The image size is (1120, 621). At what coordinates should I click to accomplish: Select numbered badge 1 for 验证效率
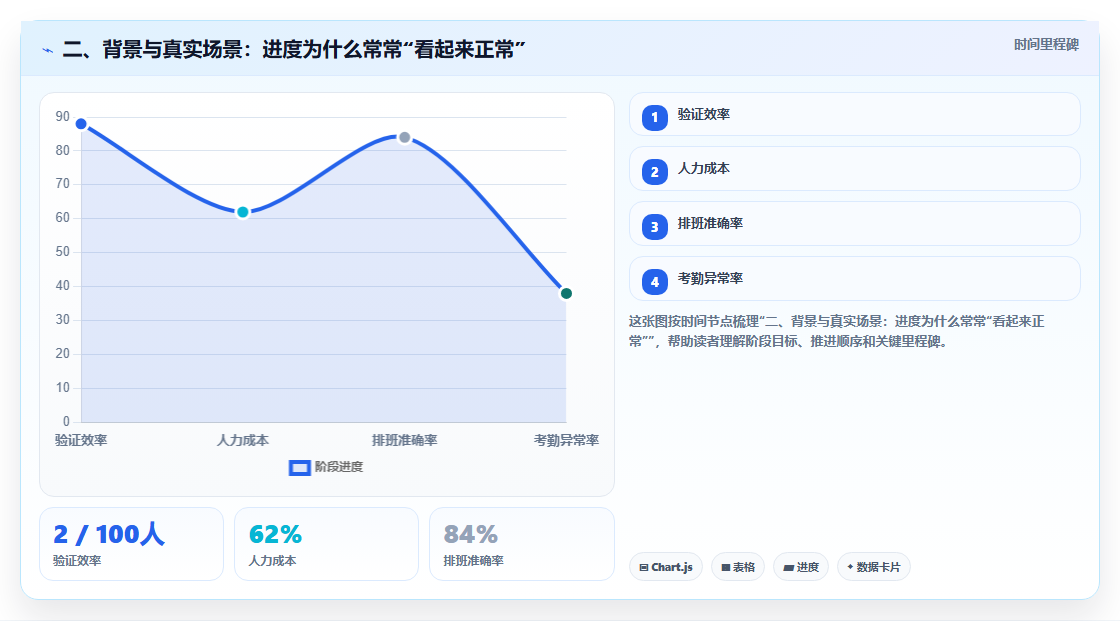coord(654,117)
